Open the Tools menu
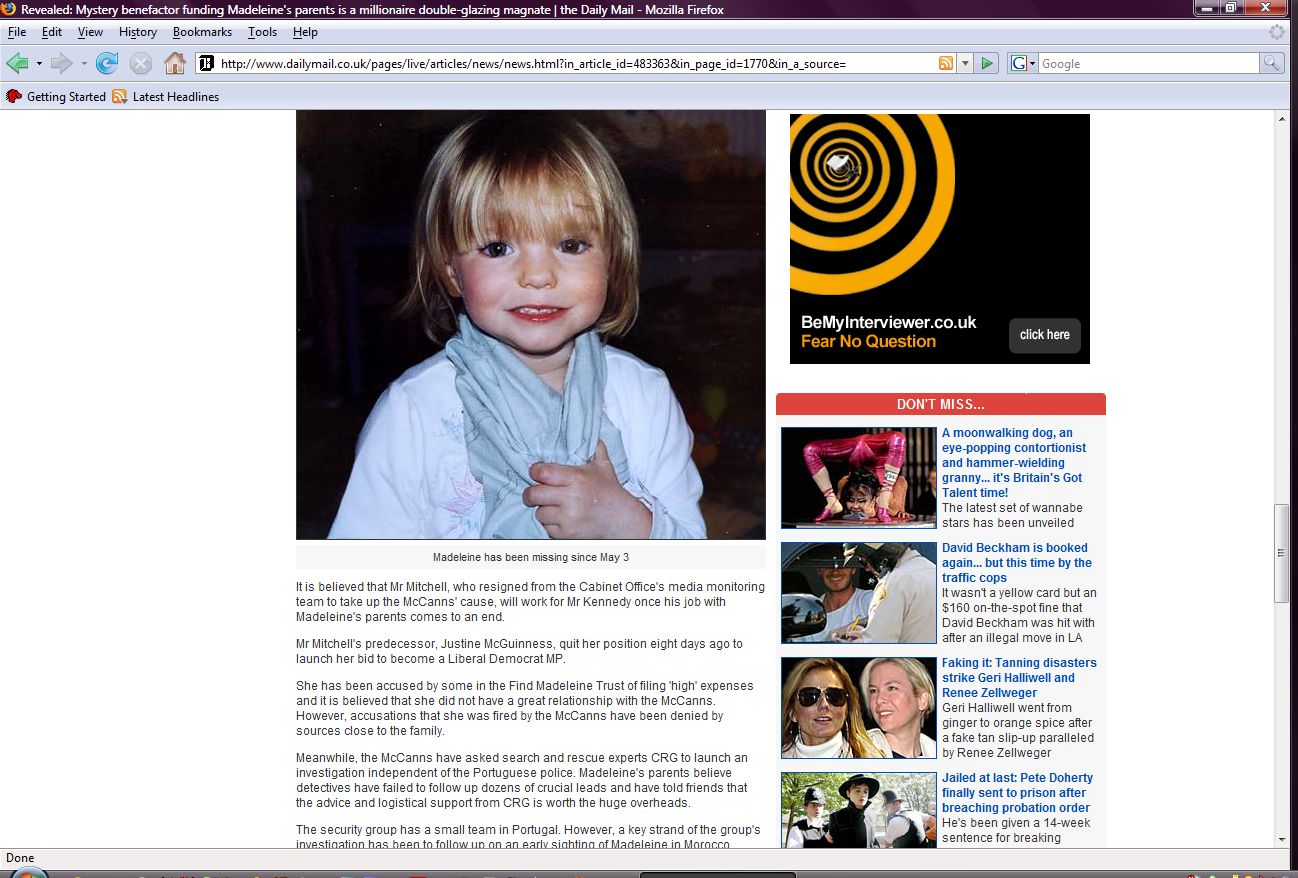The image size is (1298, 878). (x=262, y=32)
